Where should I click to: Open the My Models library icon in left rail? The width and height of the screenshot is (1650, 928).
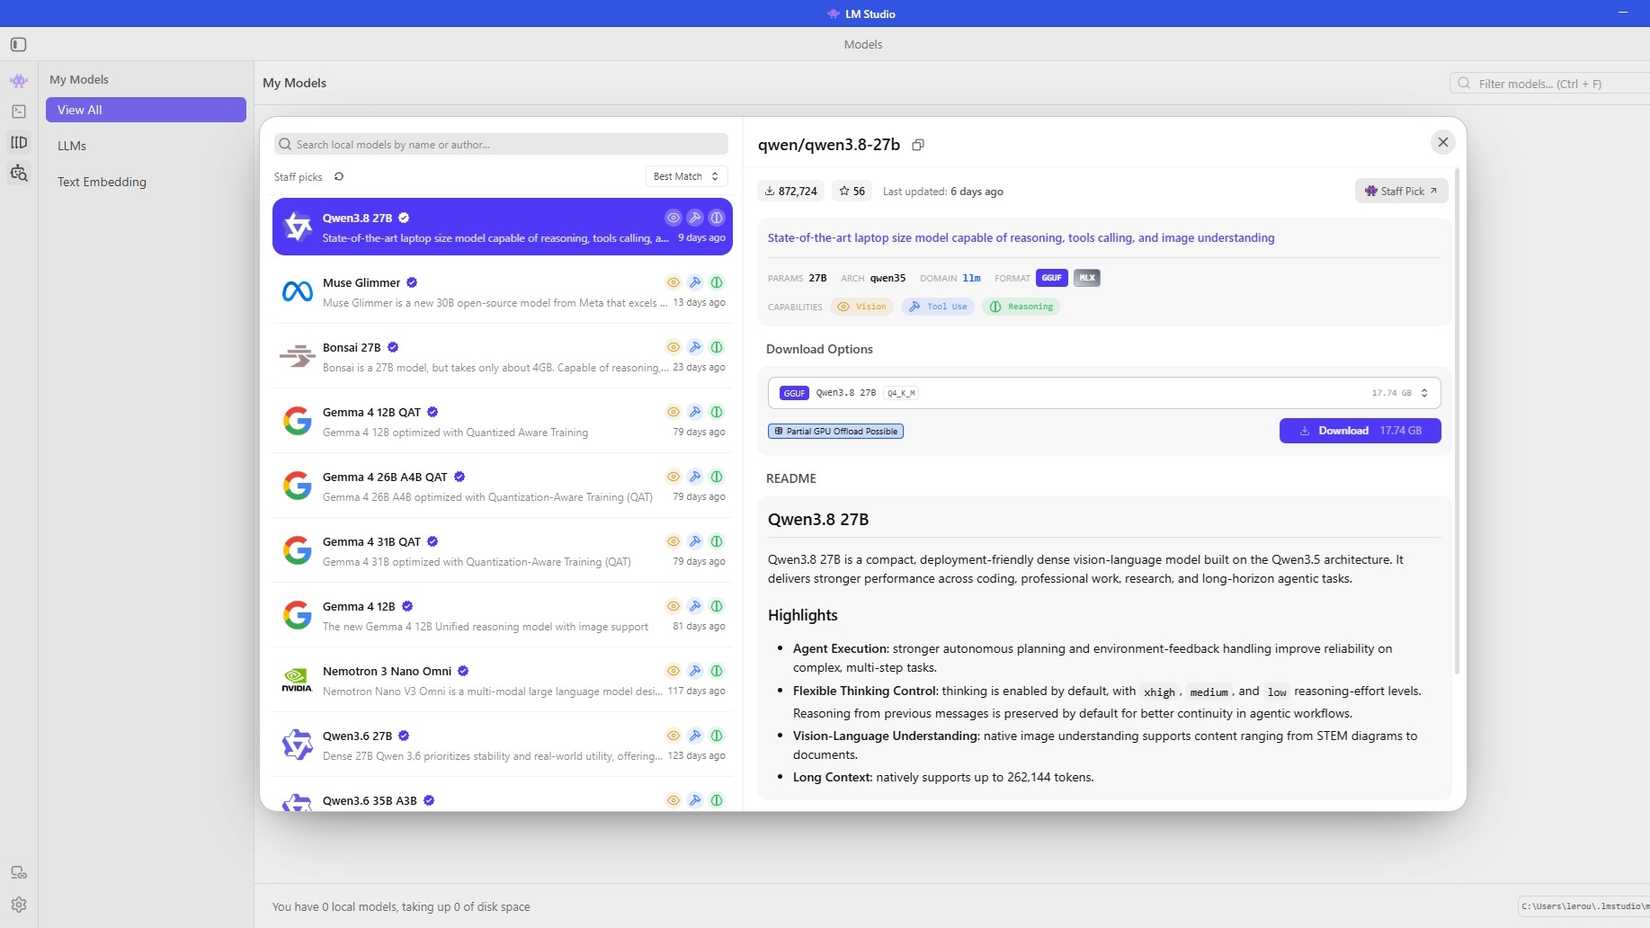pyautogui.click(x=19, y=142)
